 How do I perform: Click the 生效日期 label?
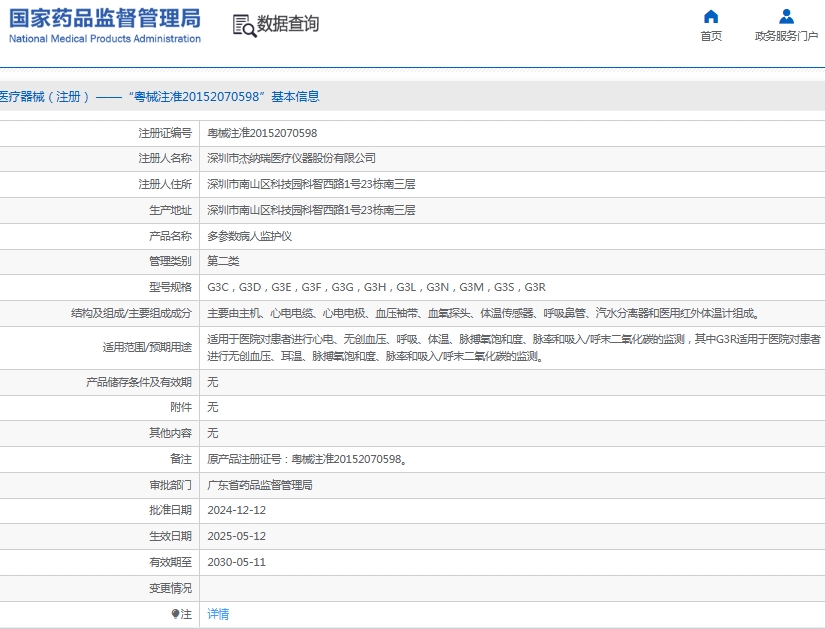coord(170,536)
